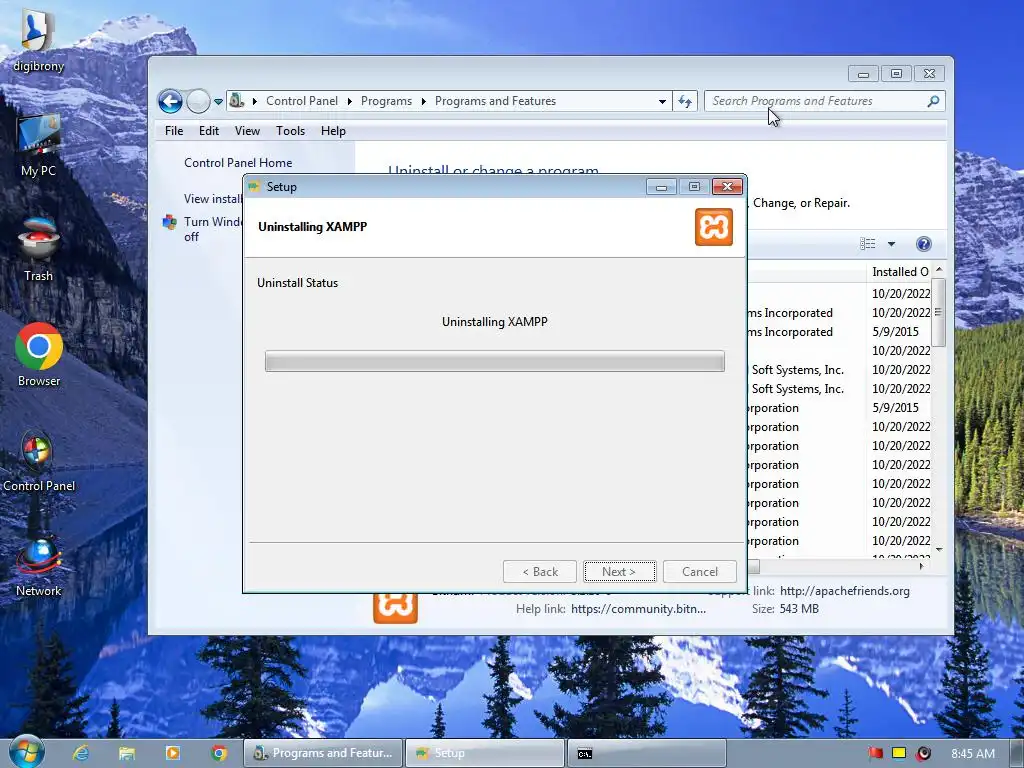Open the File menu
The height and width of the screenshot is (768, 1024).
tap(174, 131)
